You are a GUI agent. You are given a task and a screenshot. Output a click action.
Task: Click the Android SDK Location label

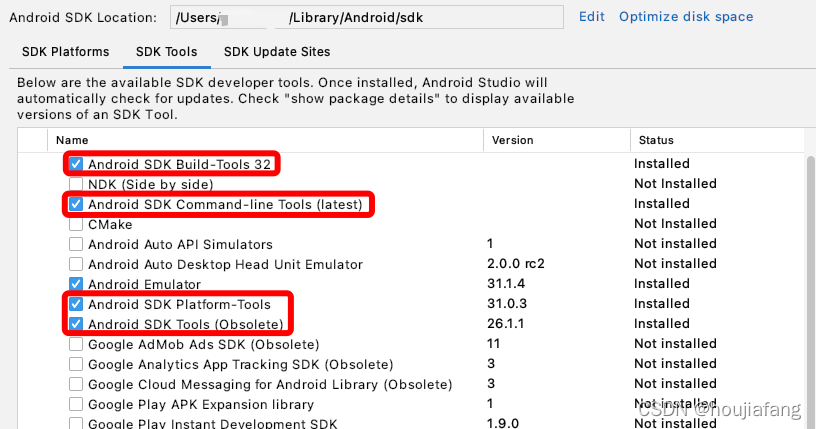[x=83, y=17]
